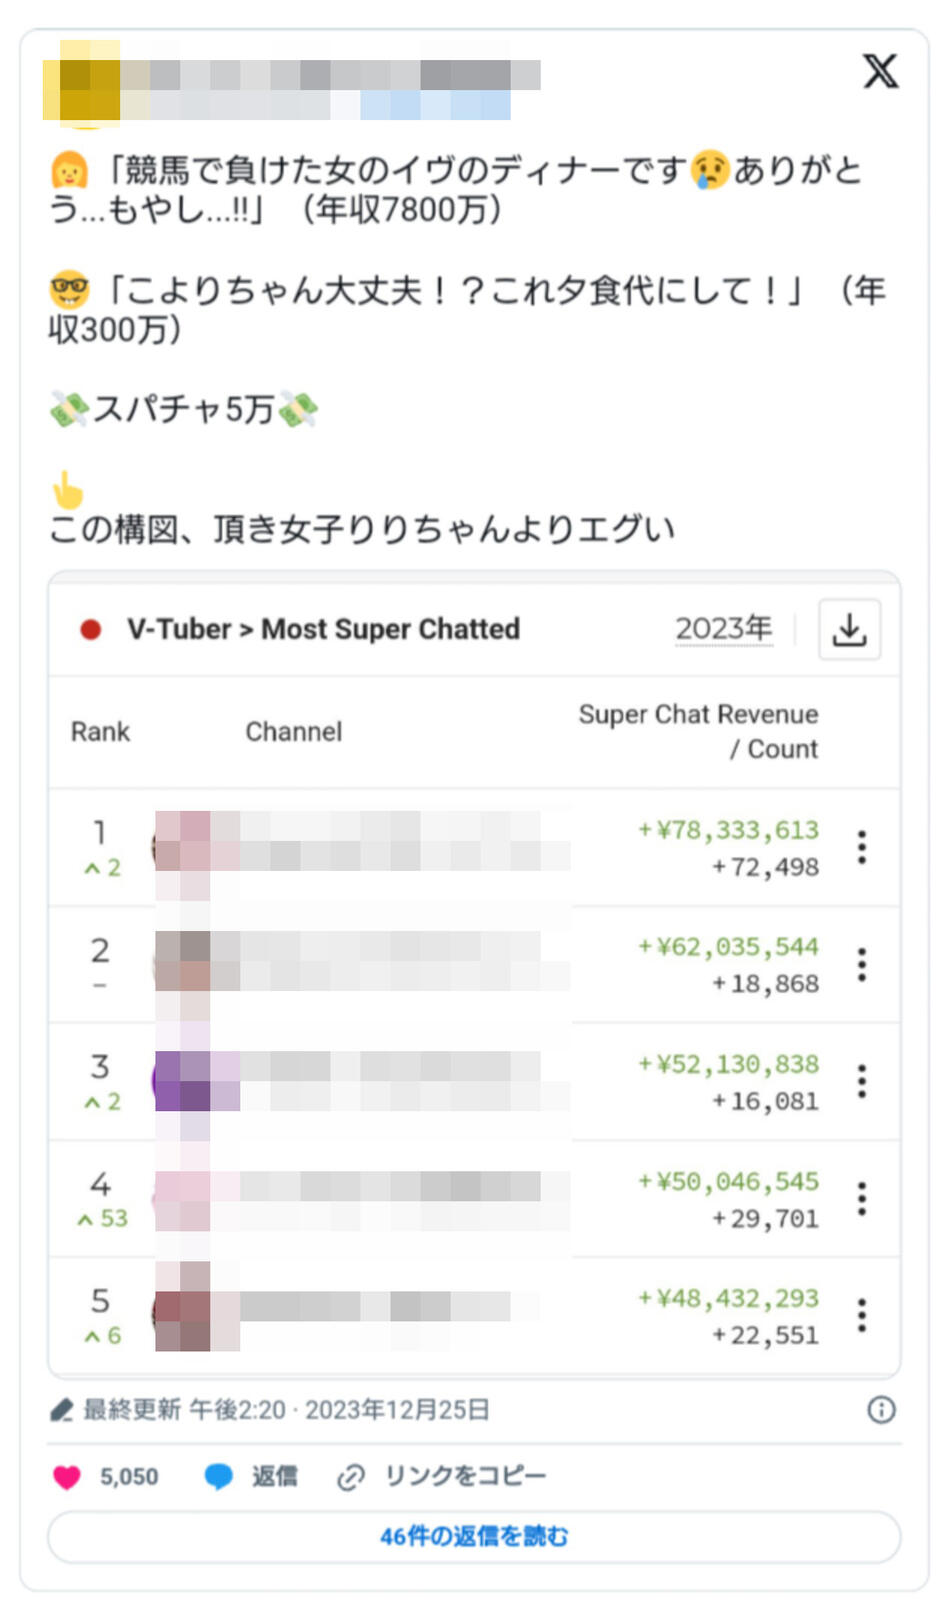Click the blurred profile avatar thumbnail
Screen dimensions: 950x1600
(82, 85)
